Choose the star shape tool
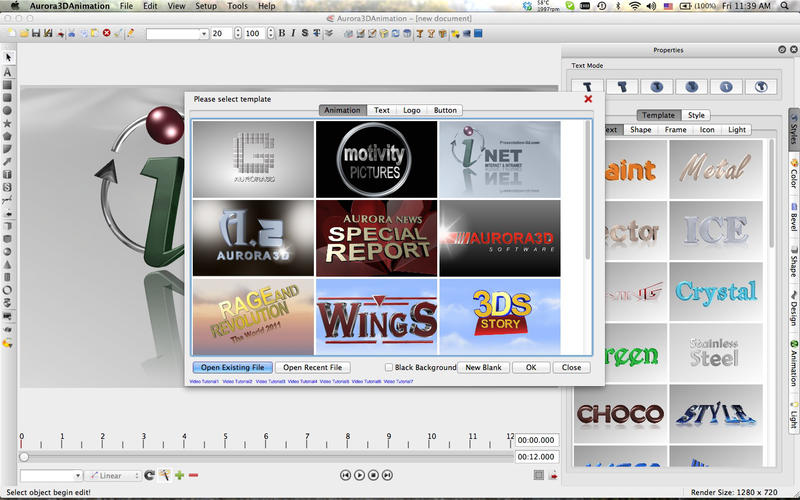The image size is (800, 500). click(x=8, y=123)
